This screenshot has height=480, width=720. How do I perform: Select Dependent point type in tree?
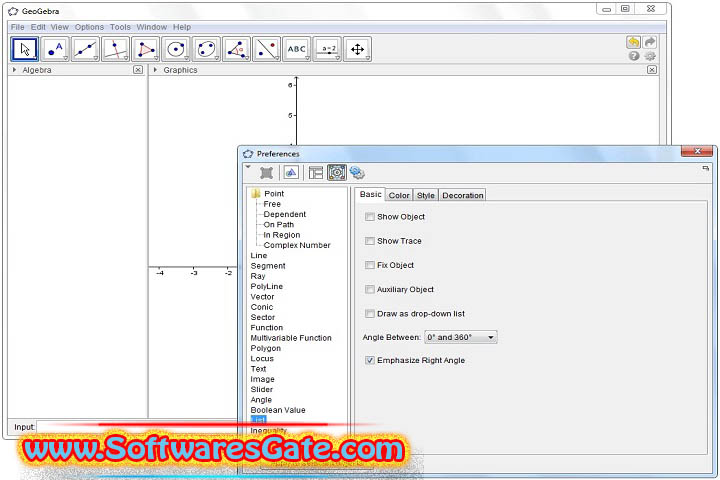[x=285, y=215]
